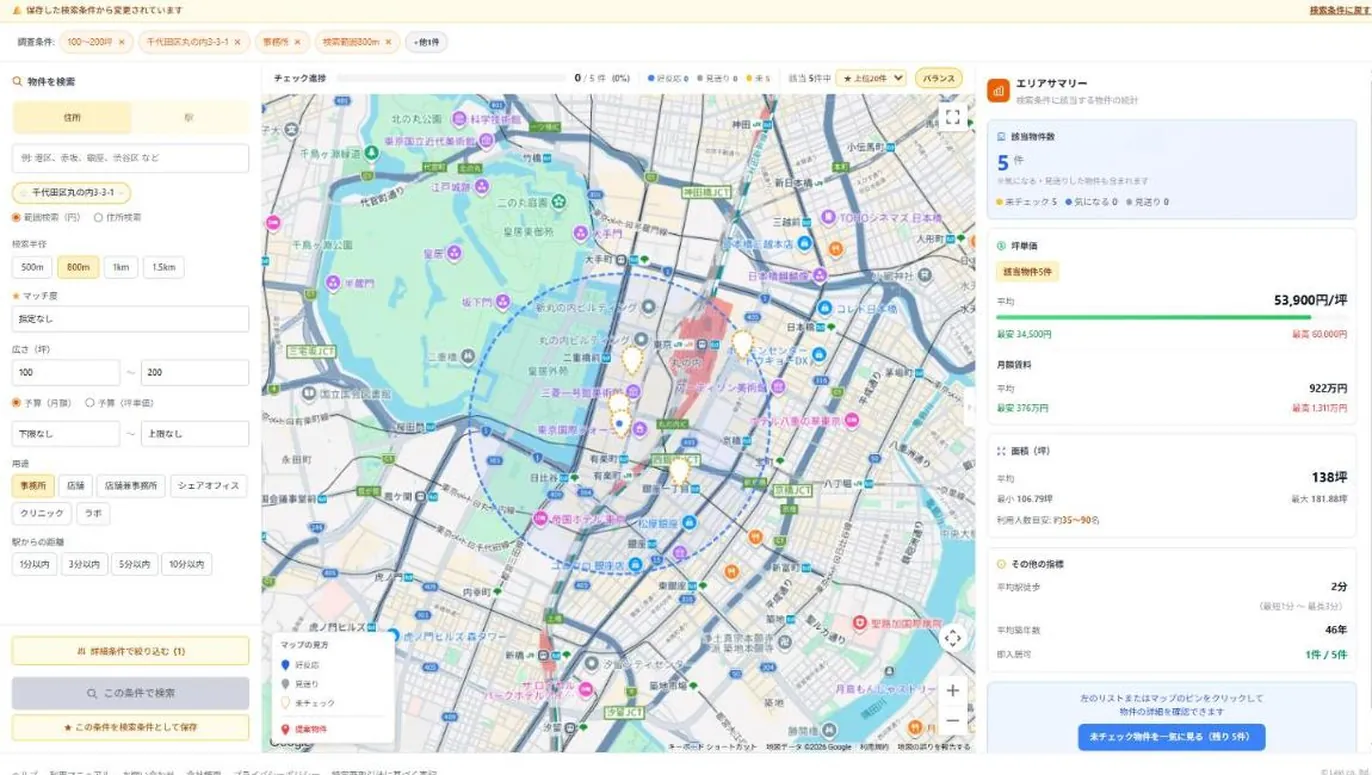1372x775 pixels.
Task: Remove the 100〜200坪 filter chip
Action: [122, 42]
